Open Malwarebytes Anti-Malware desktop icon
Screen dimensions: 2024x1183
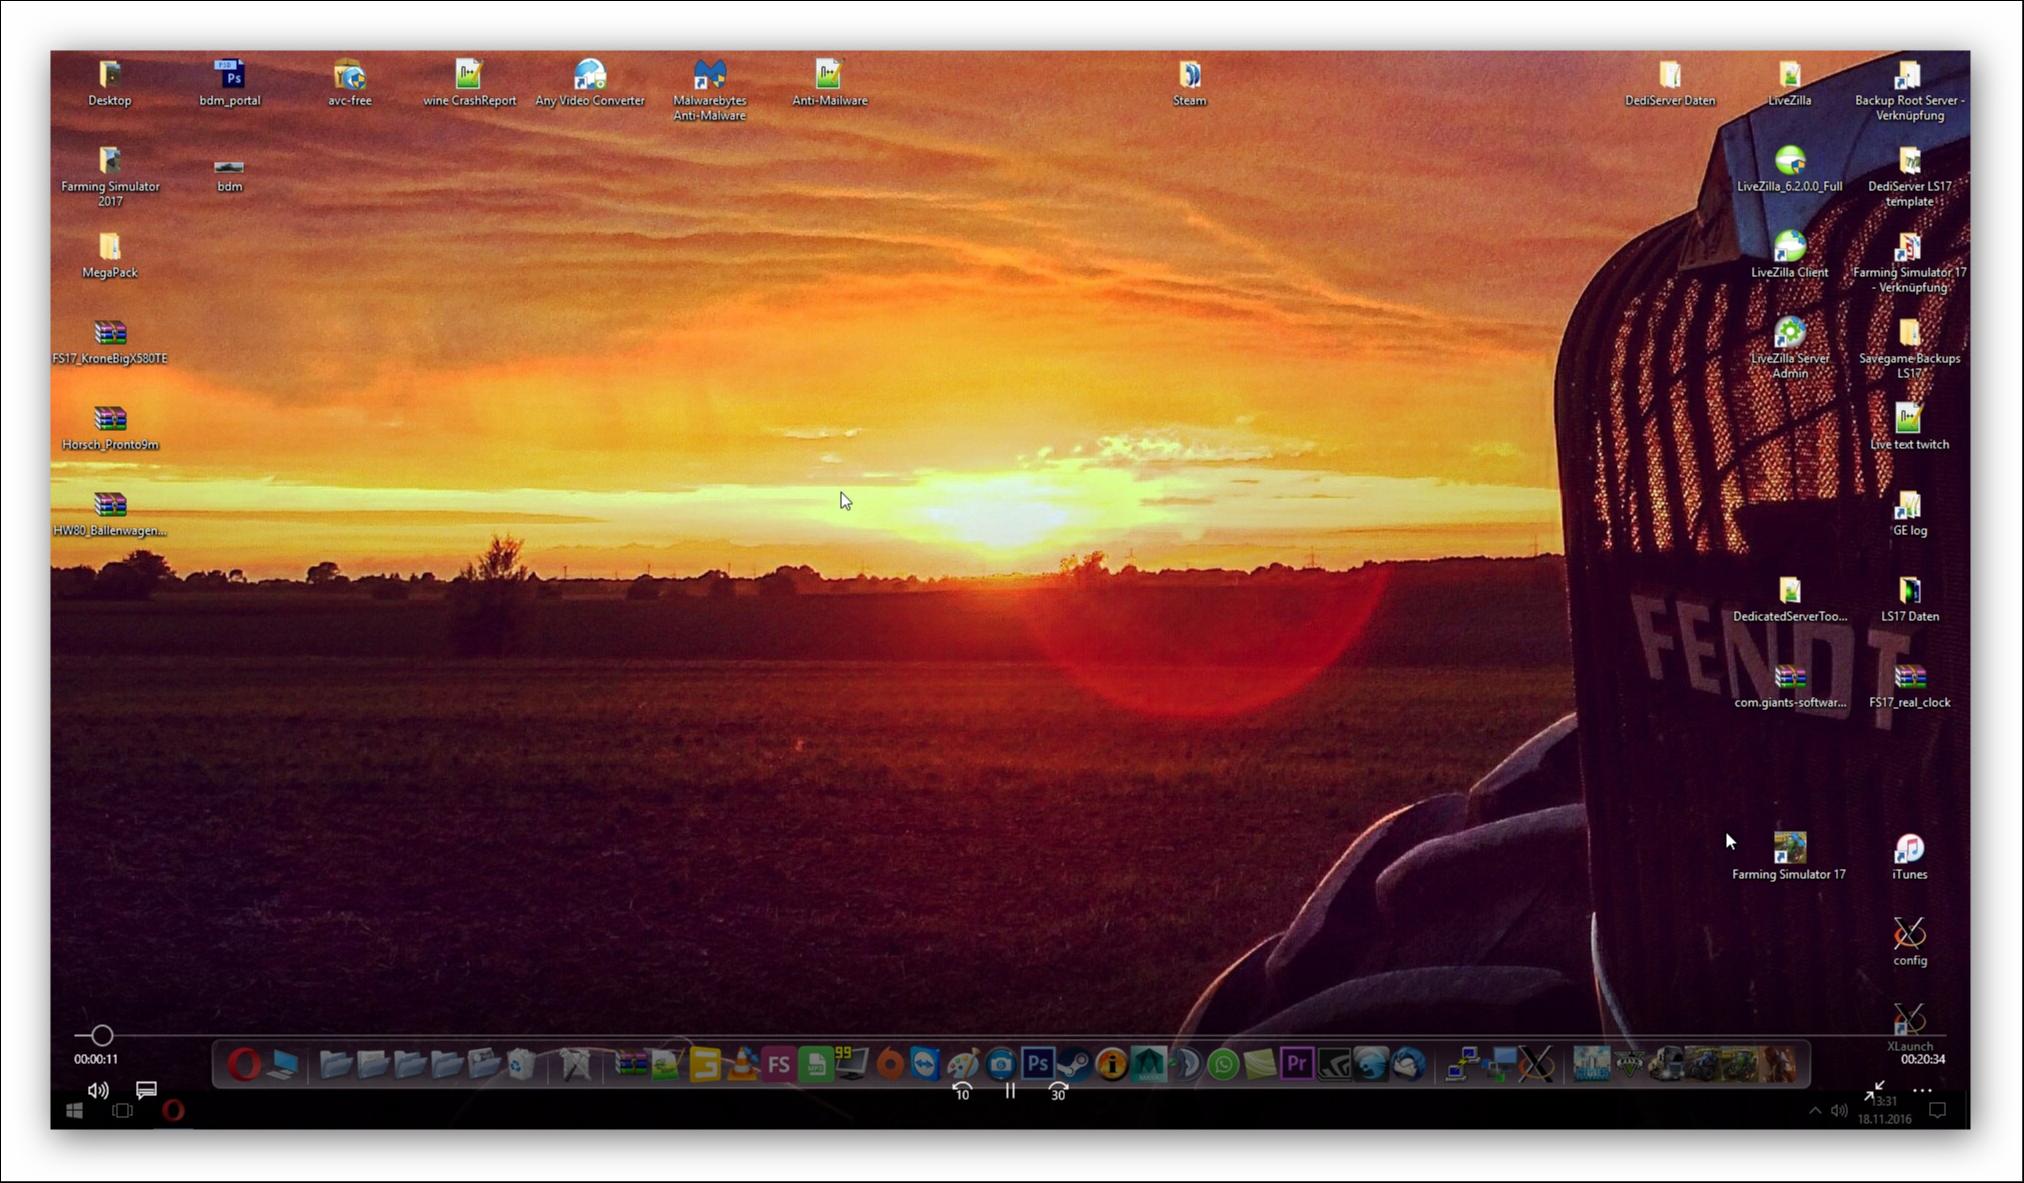point(709,90)
